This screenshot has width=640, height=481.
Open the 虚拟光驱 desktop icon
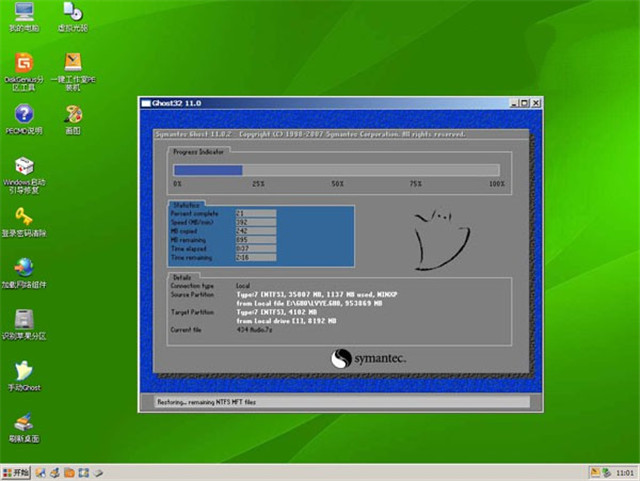click(x=72, y=14)
